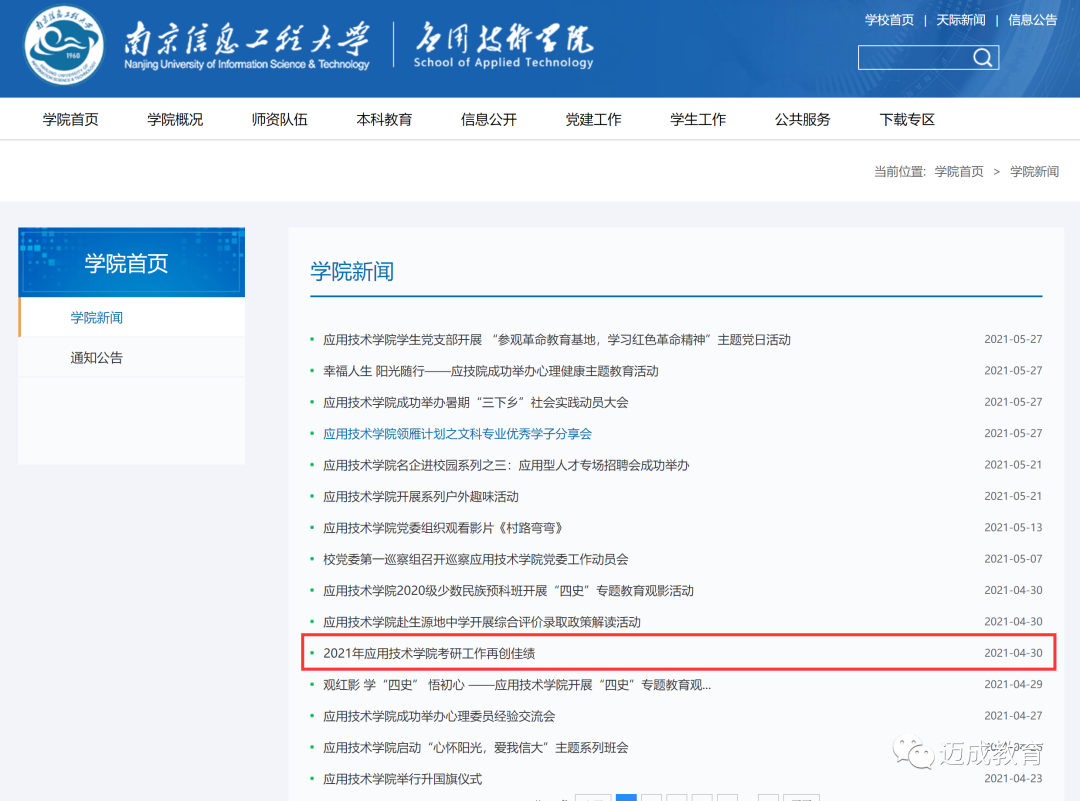Viewport: 1080px width, 801px height.
Task: Open the 本科教育 menu
Action: [x=384, y=118]
